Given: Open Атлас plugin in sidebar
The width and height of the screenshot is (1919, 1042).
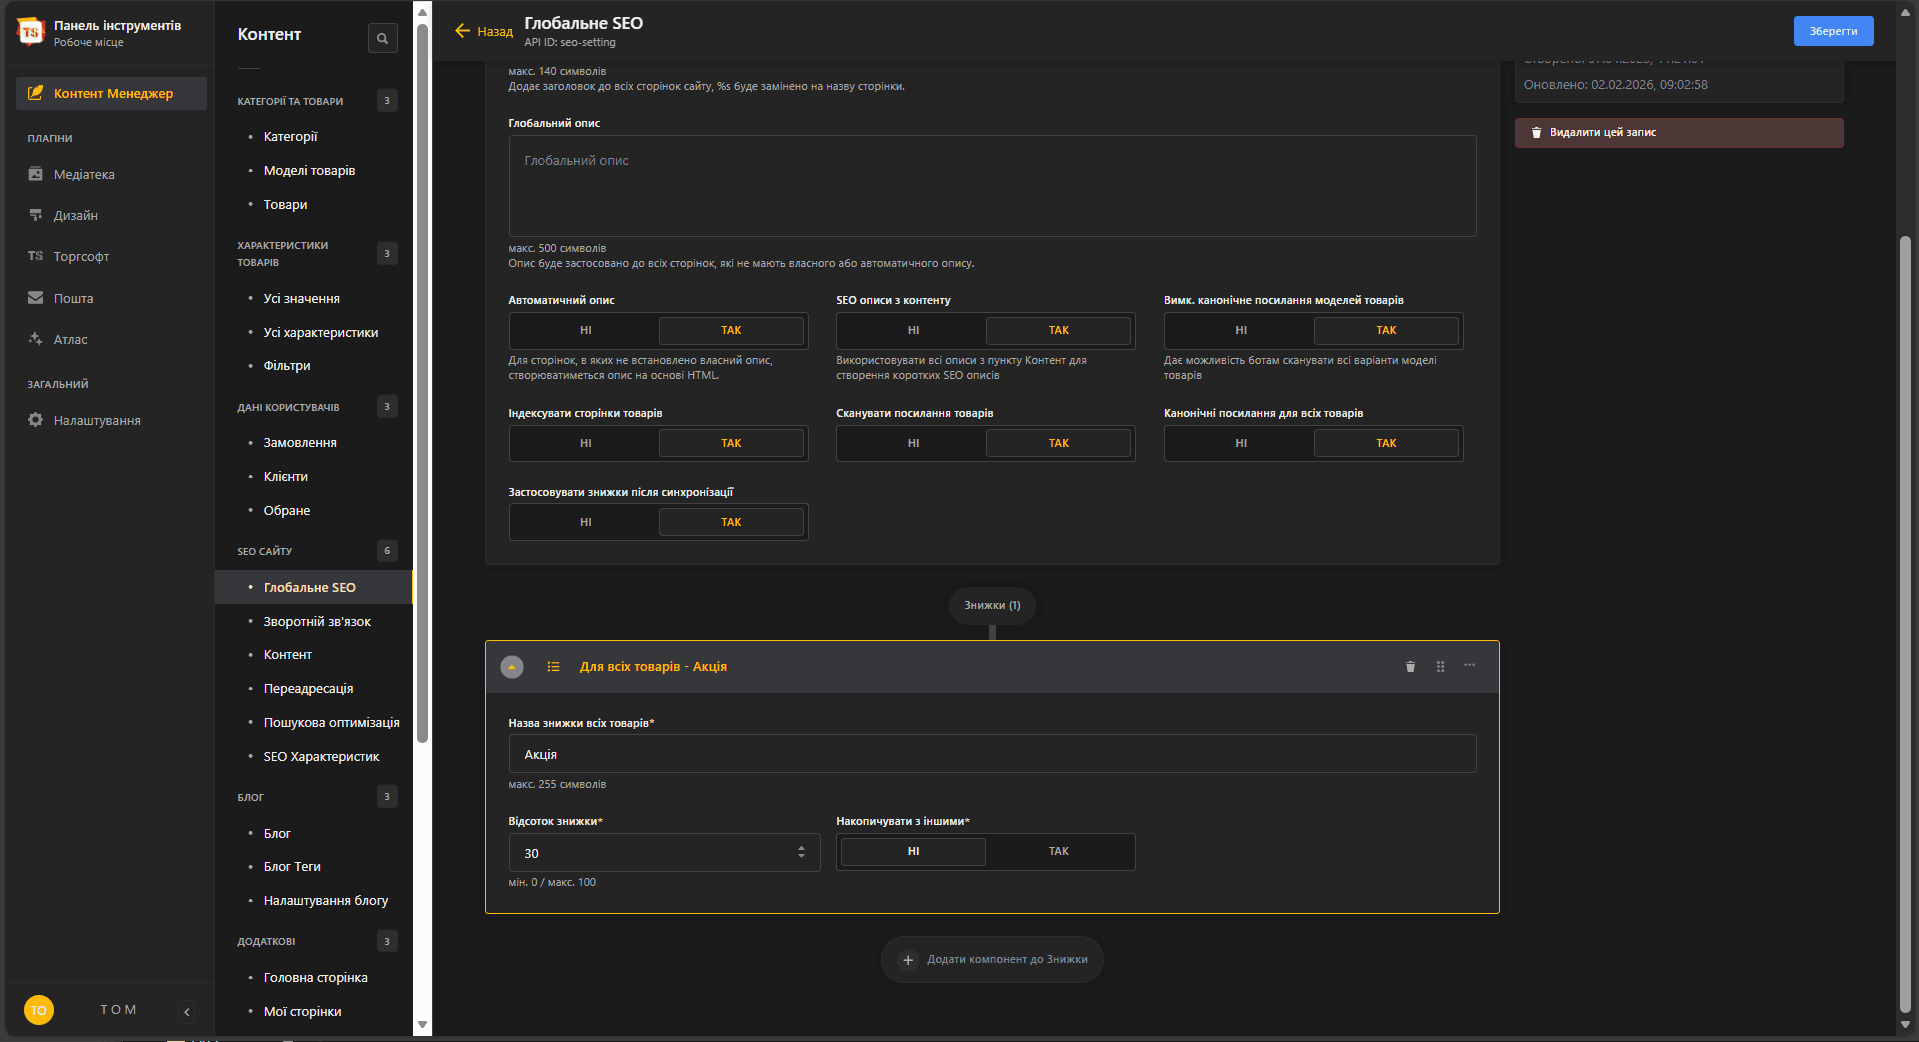Looking at the screenshot, I should [x=70, y=340].
